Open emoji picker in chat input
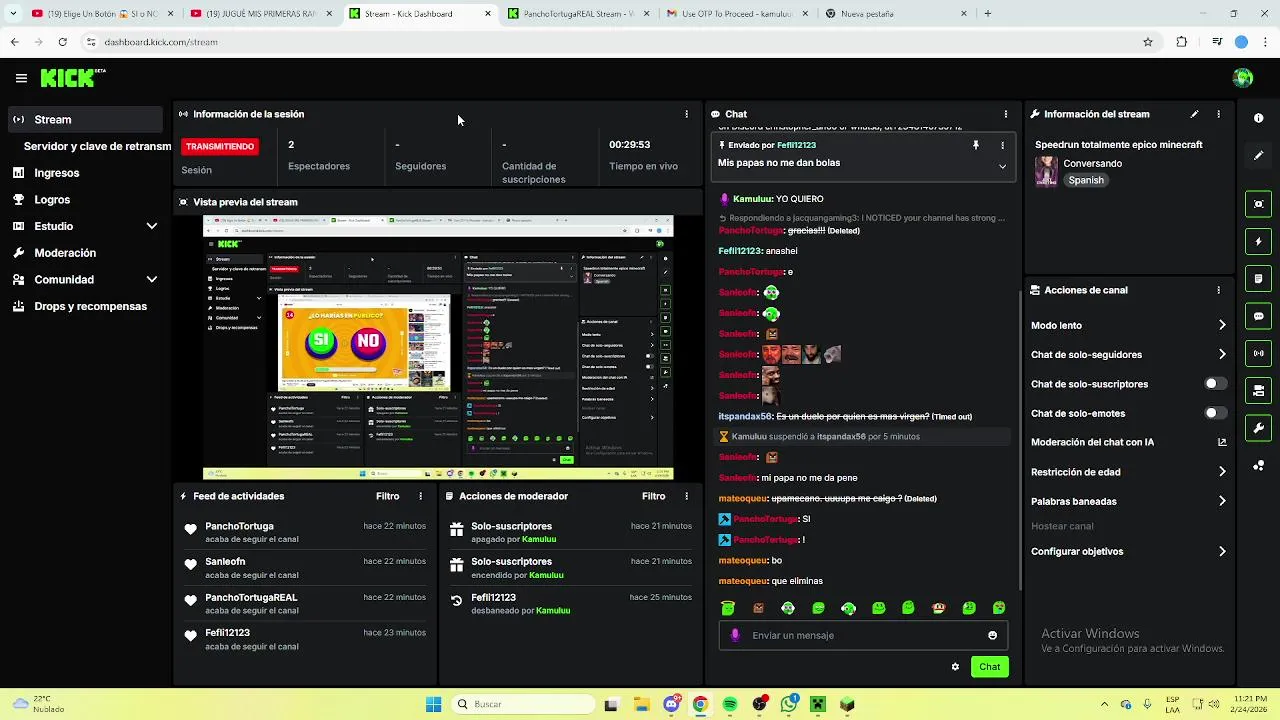Viewport: 1280px width, 720px height. [992, 635]
